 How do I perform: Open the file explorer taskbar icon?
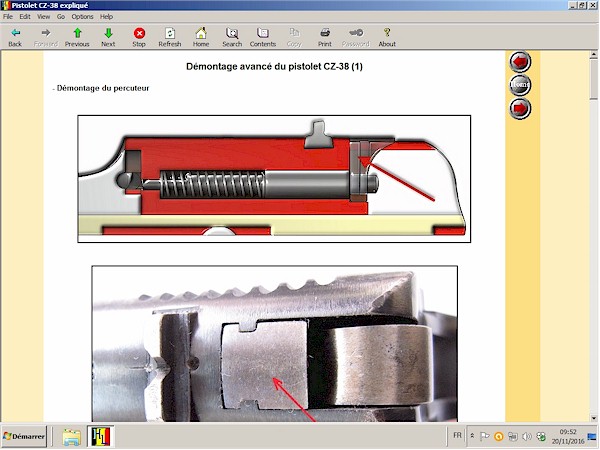pos(72,437)
